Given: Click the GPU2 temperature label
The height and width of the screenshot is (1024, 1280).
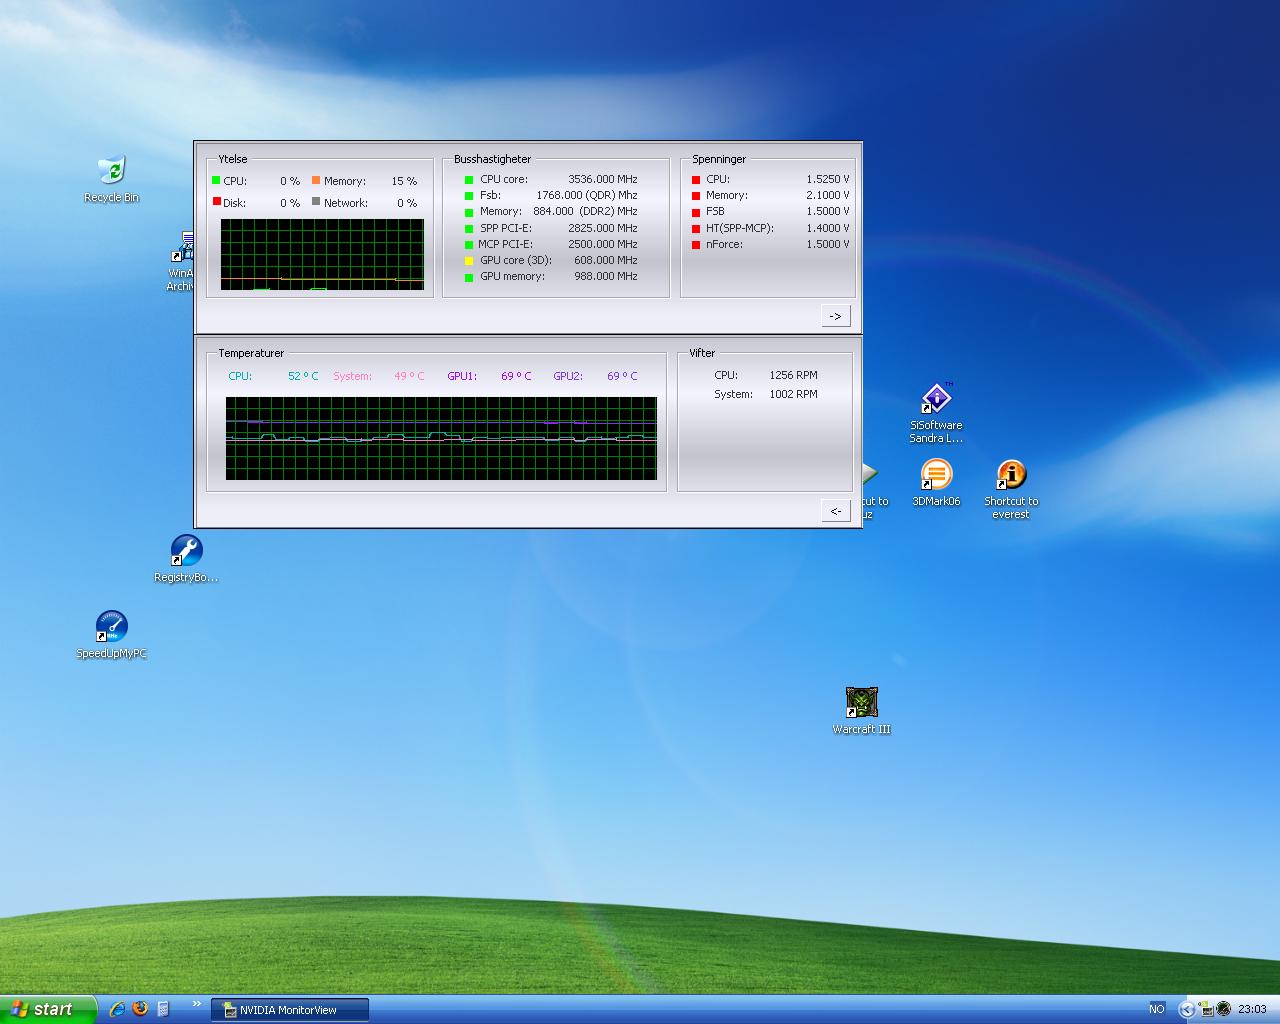Looking at the screenshot, I should click(x=568, y=376).
